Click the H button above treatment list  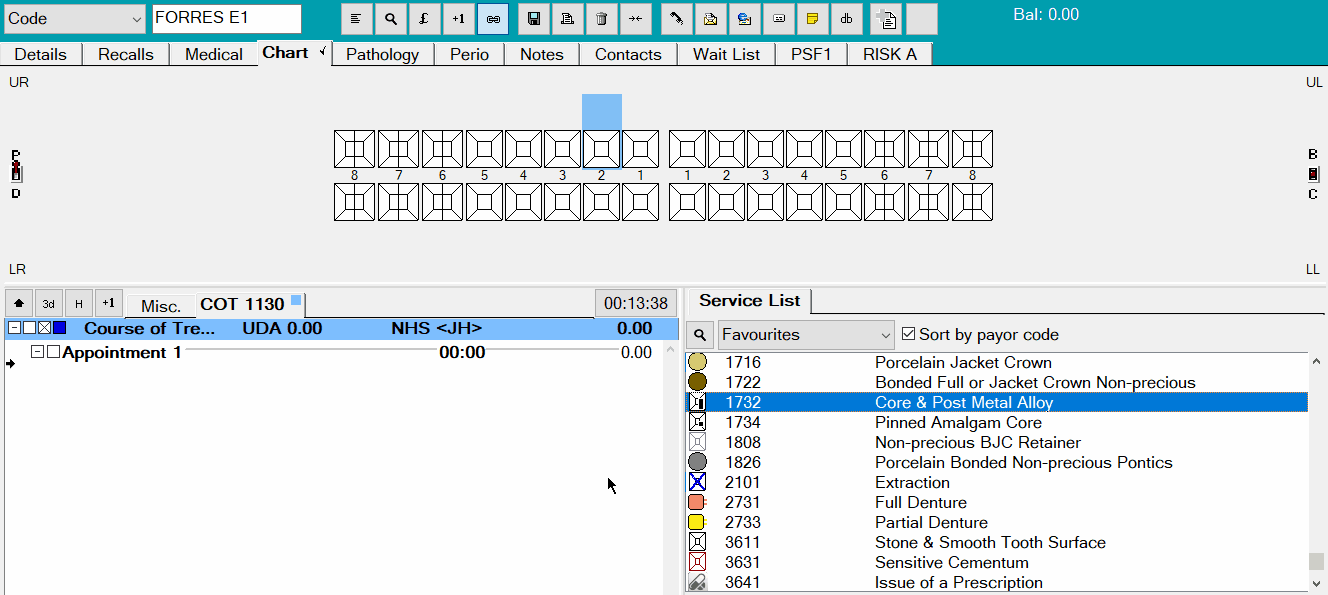pyautogui.click(x=79, y=304)
